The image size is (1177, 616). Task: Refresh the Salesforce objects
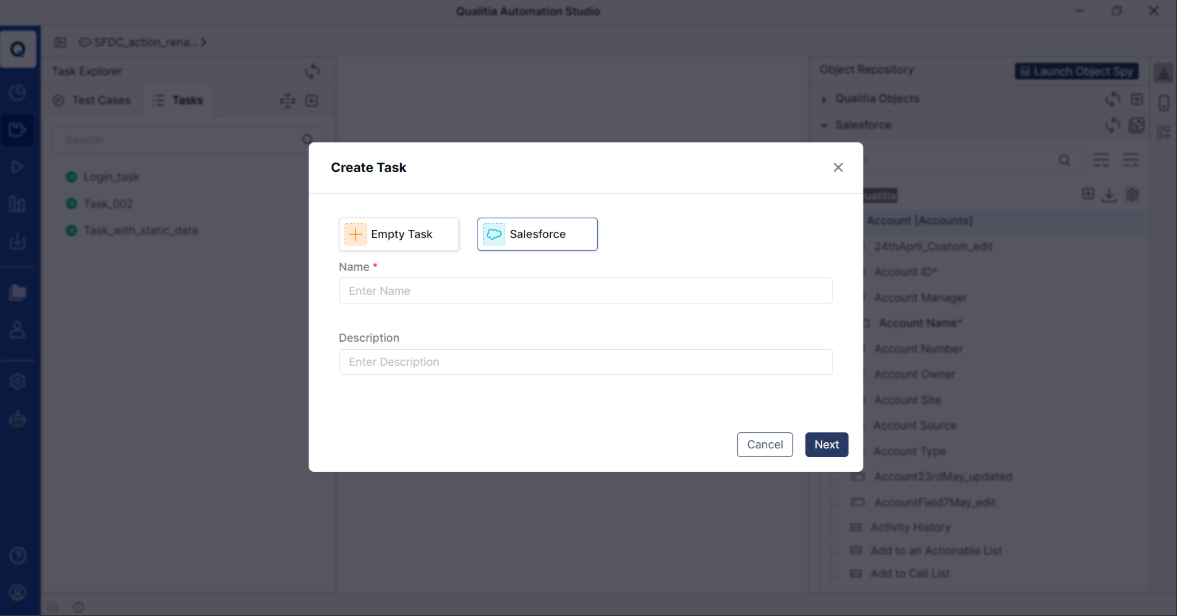(1112, 125)
